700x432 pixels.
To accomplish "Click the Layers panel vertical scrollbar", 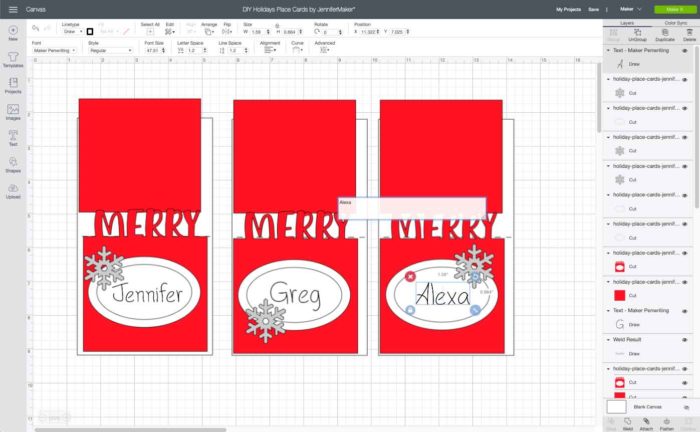I will (697, 126).
